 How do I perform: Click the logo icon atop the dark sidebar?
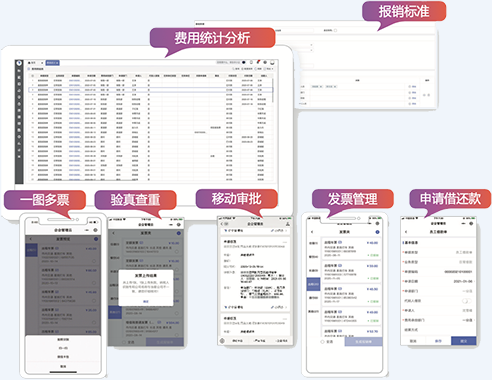(19, 63)
